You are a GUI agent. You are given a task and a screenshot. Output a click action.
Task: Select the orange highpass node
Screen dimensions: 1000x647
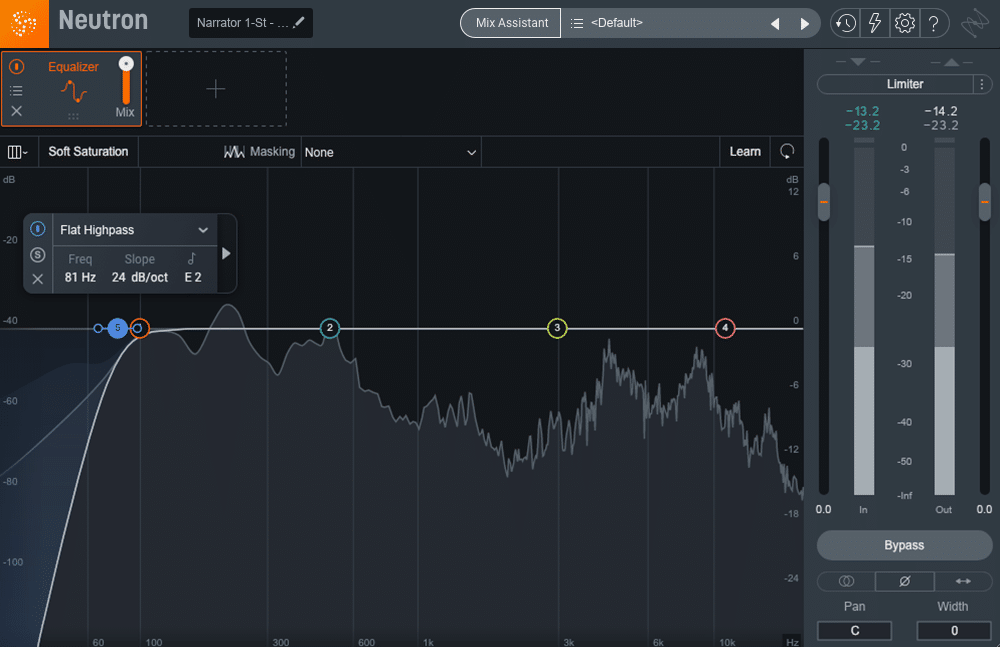[x=138, y=329]
